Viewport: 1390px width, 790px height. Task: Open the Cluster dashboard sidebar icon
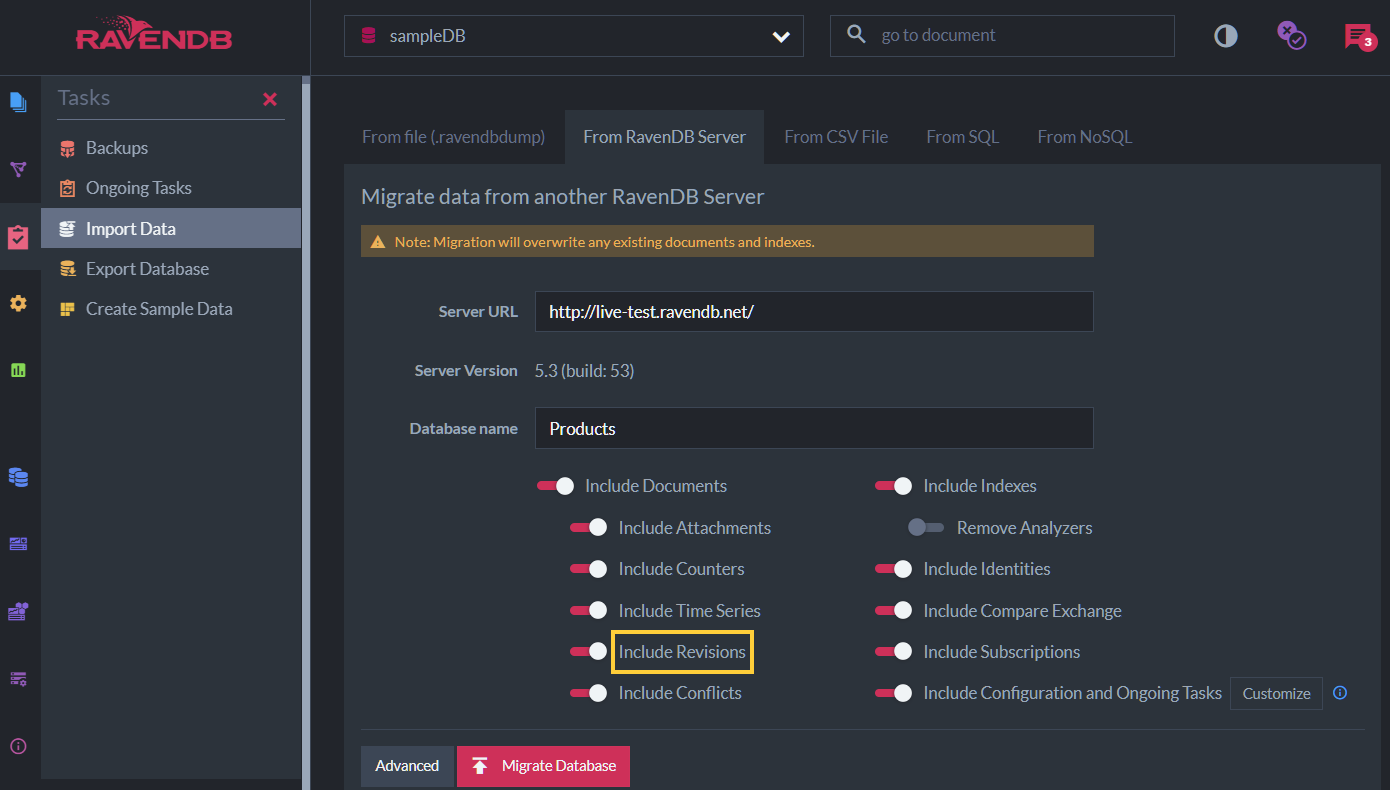pos(18,544)
